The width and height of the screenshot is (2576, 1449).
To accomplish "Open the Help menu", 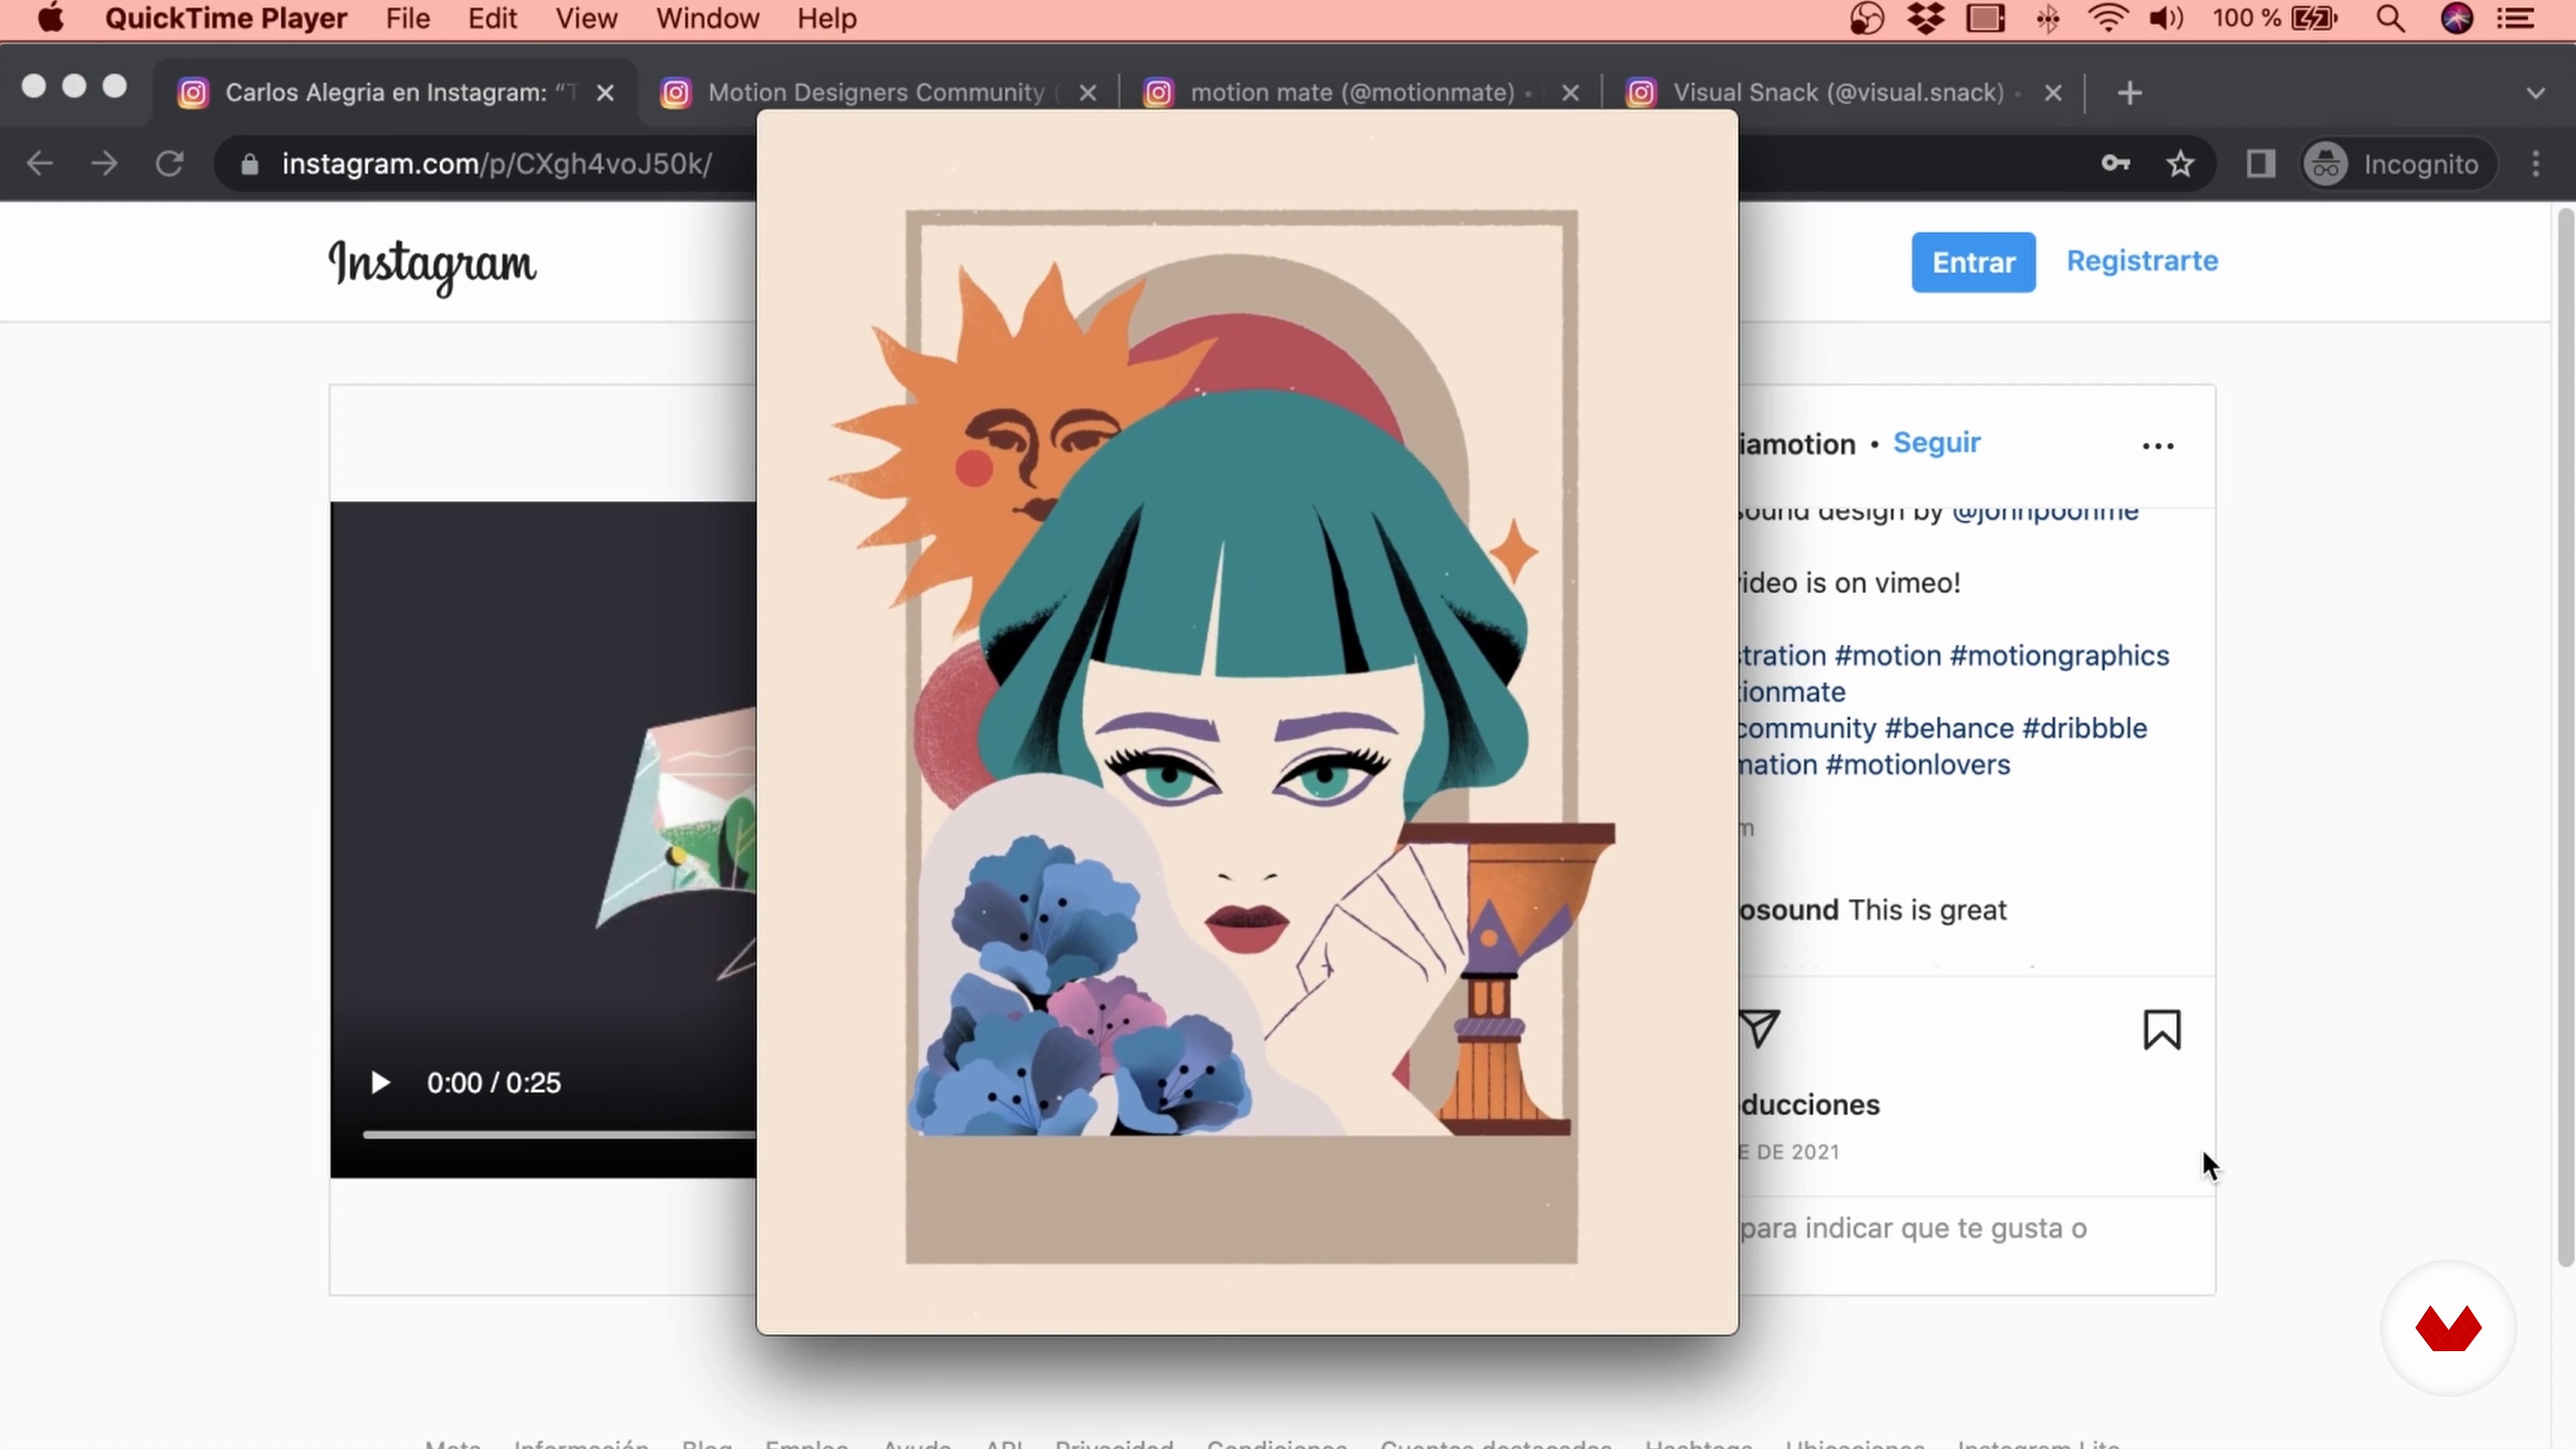I will click(x=827, y=18).
